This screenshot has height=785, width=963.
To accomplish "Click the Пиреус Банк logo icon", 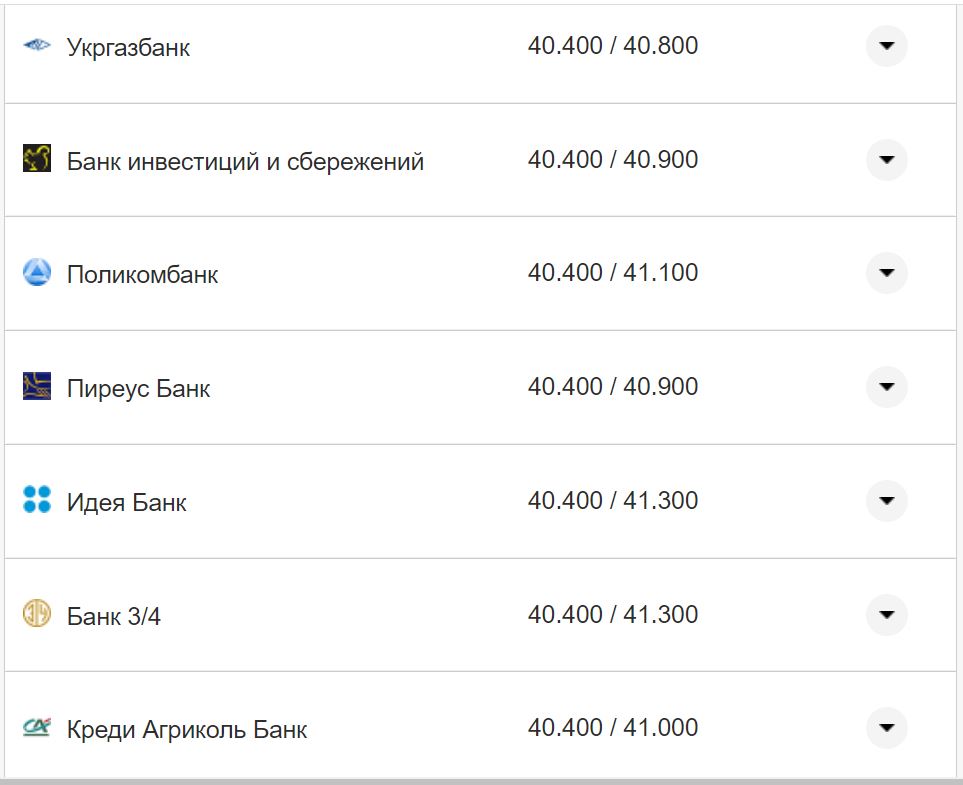I will (37, 387).
